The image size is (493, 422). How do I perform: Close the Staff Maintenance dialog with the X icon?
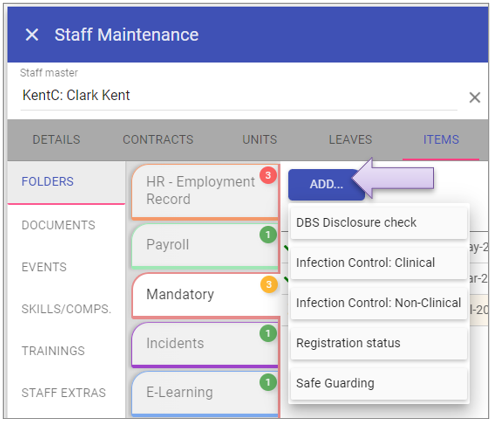[x=32, y=35]
